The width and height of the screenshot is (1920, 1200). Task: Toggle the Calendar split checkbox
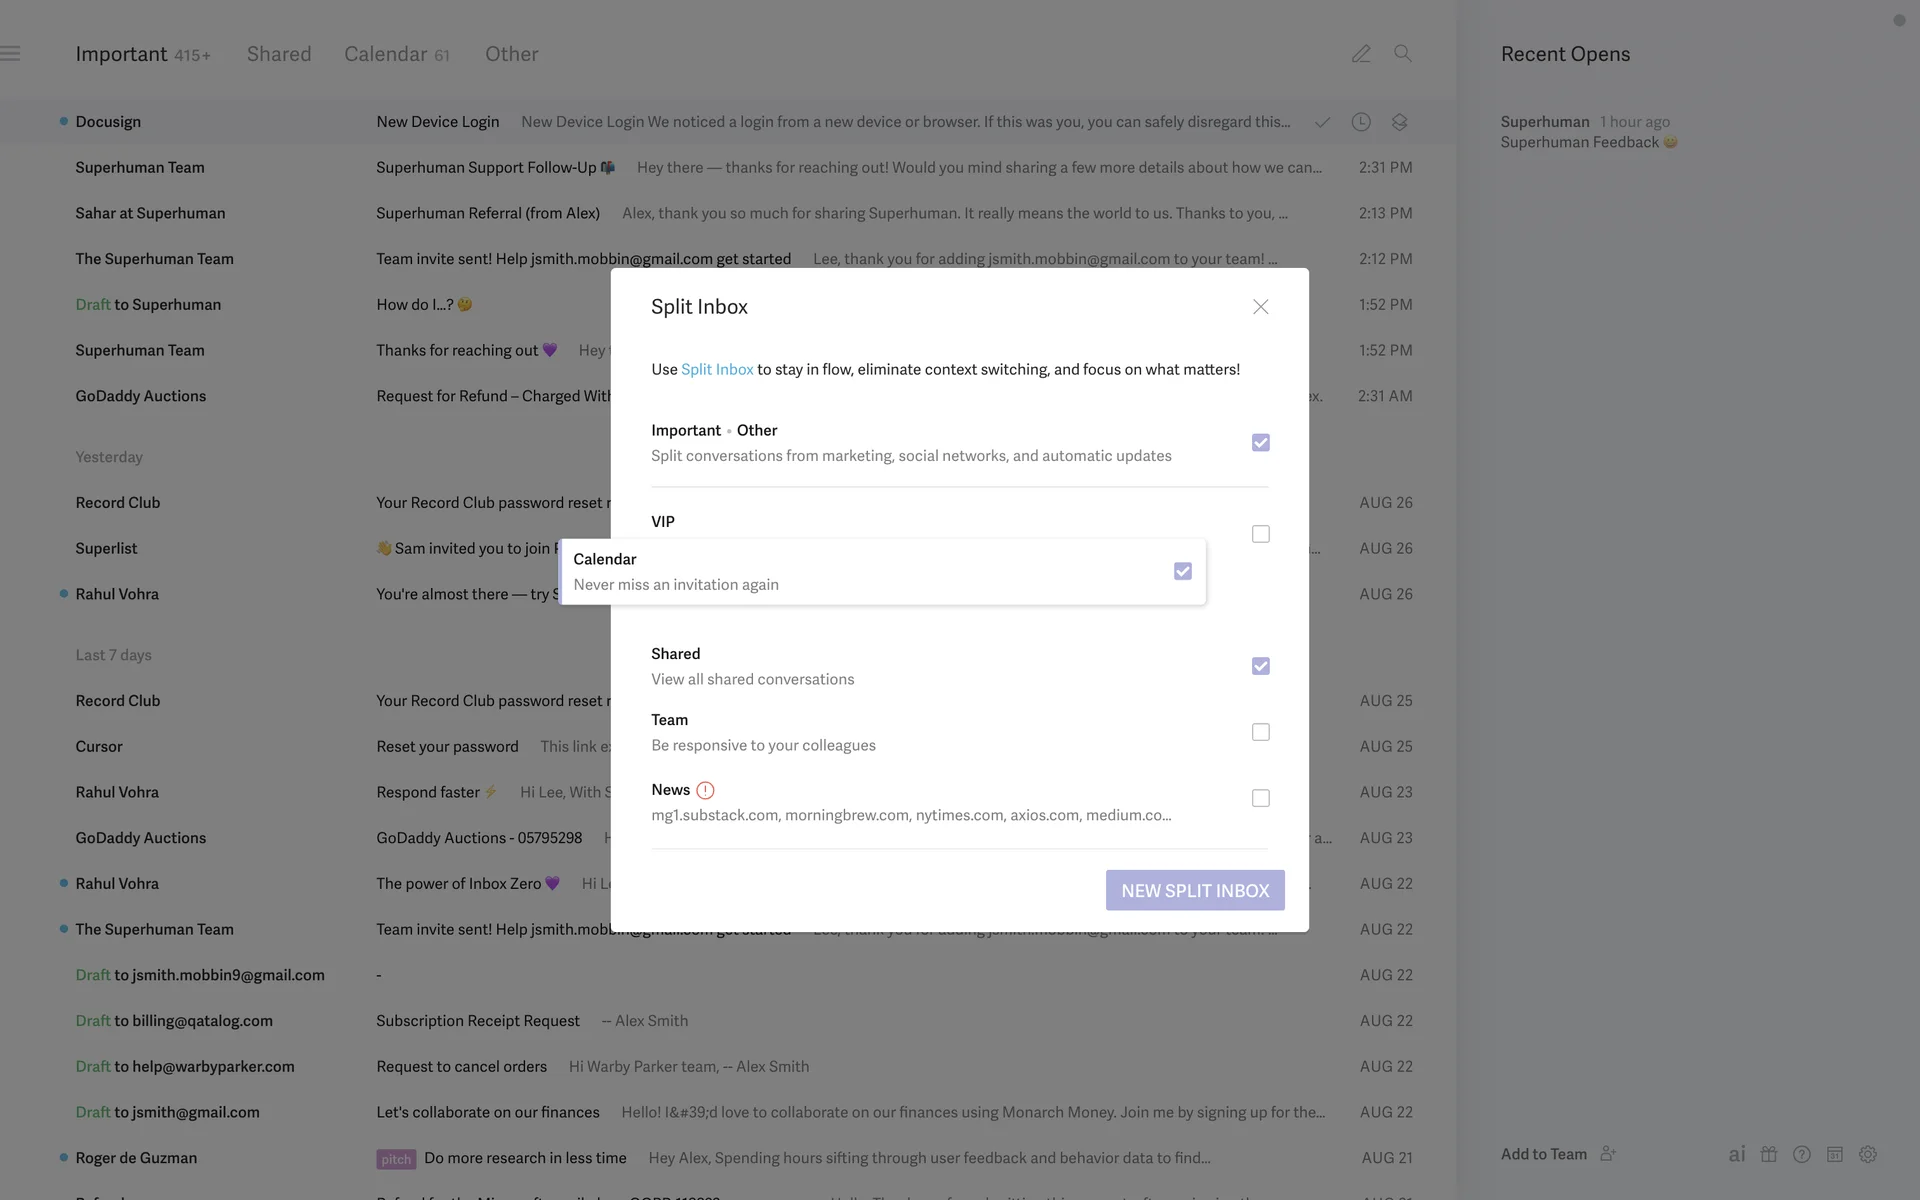1182,571
